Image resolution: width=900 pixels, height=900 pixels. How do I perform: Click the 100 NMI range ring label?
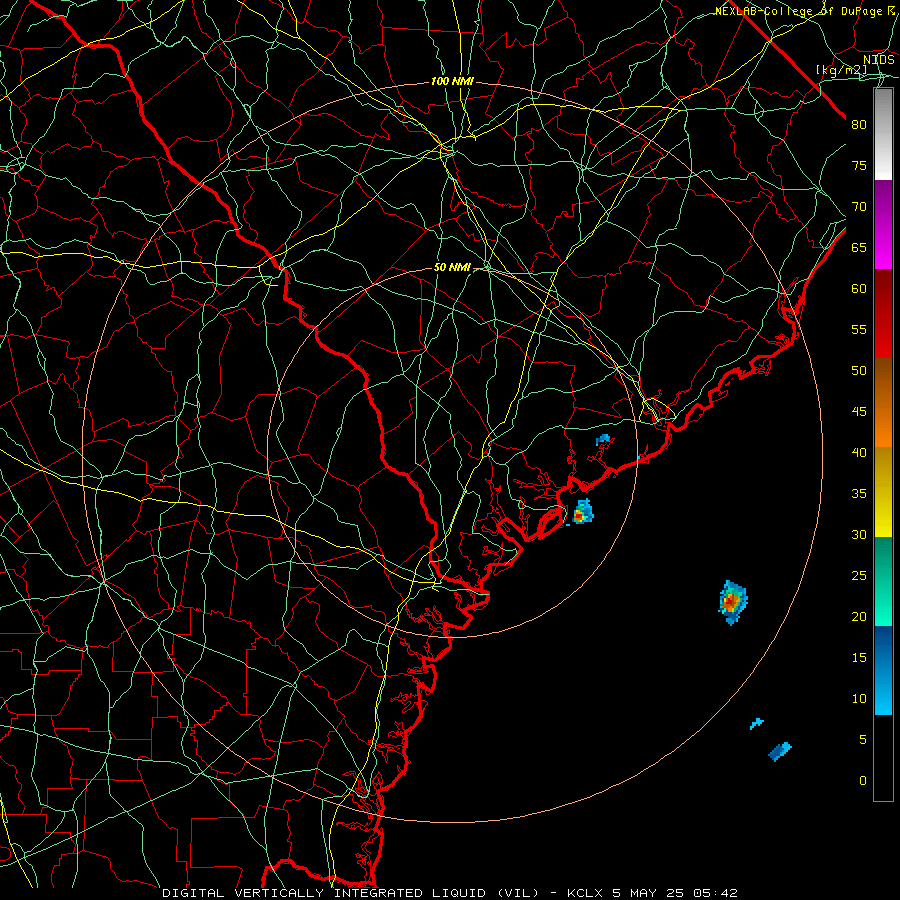452,82
